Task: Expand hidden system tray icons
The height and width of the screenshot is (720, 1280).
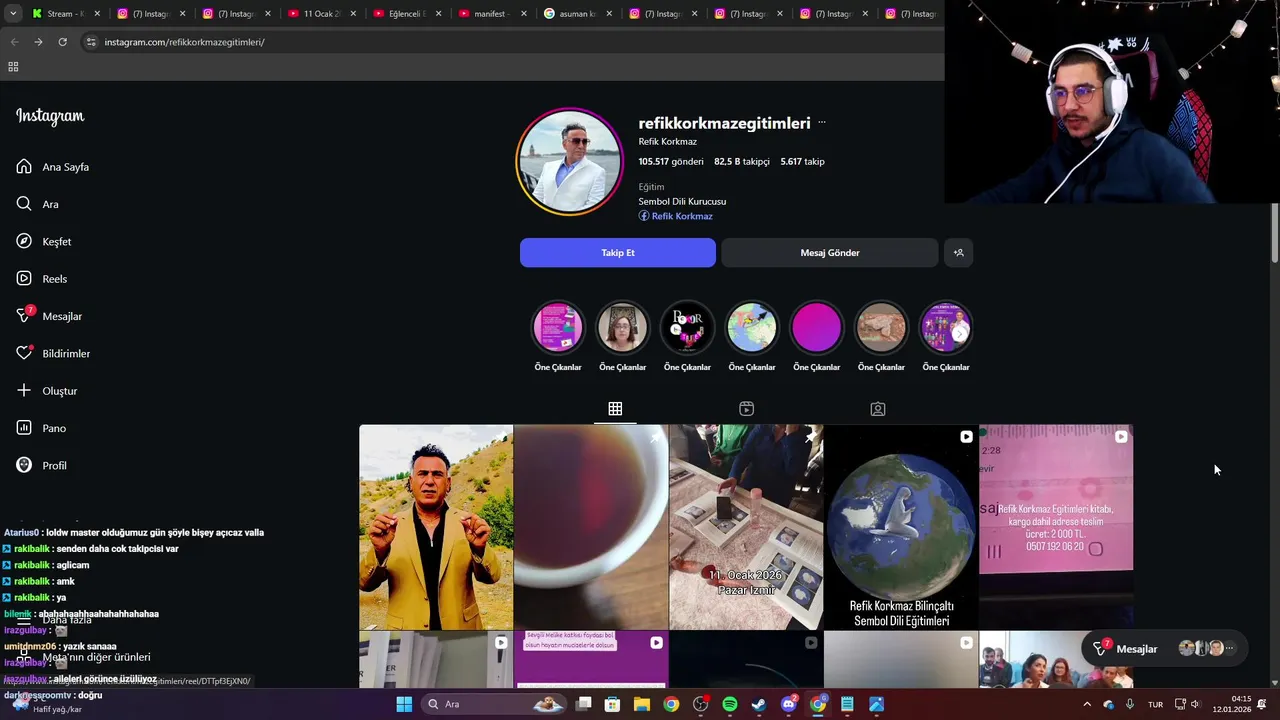Action: (x=1087, y=704)
